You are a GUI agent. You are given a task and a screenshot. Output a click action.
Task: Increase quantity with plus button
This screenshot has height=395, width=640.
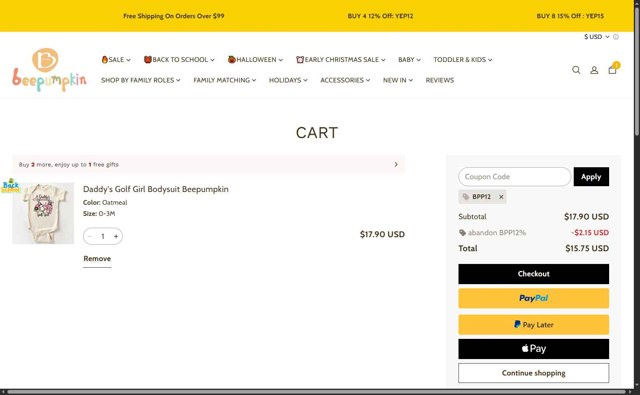coord(116,236)
